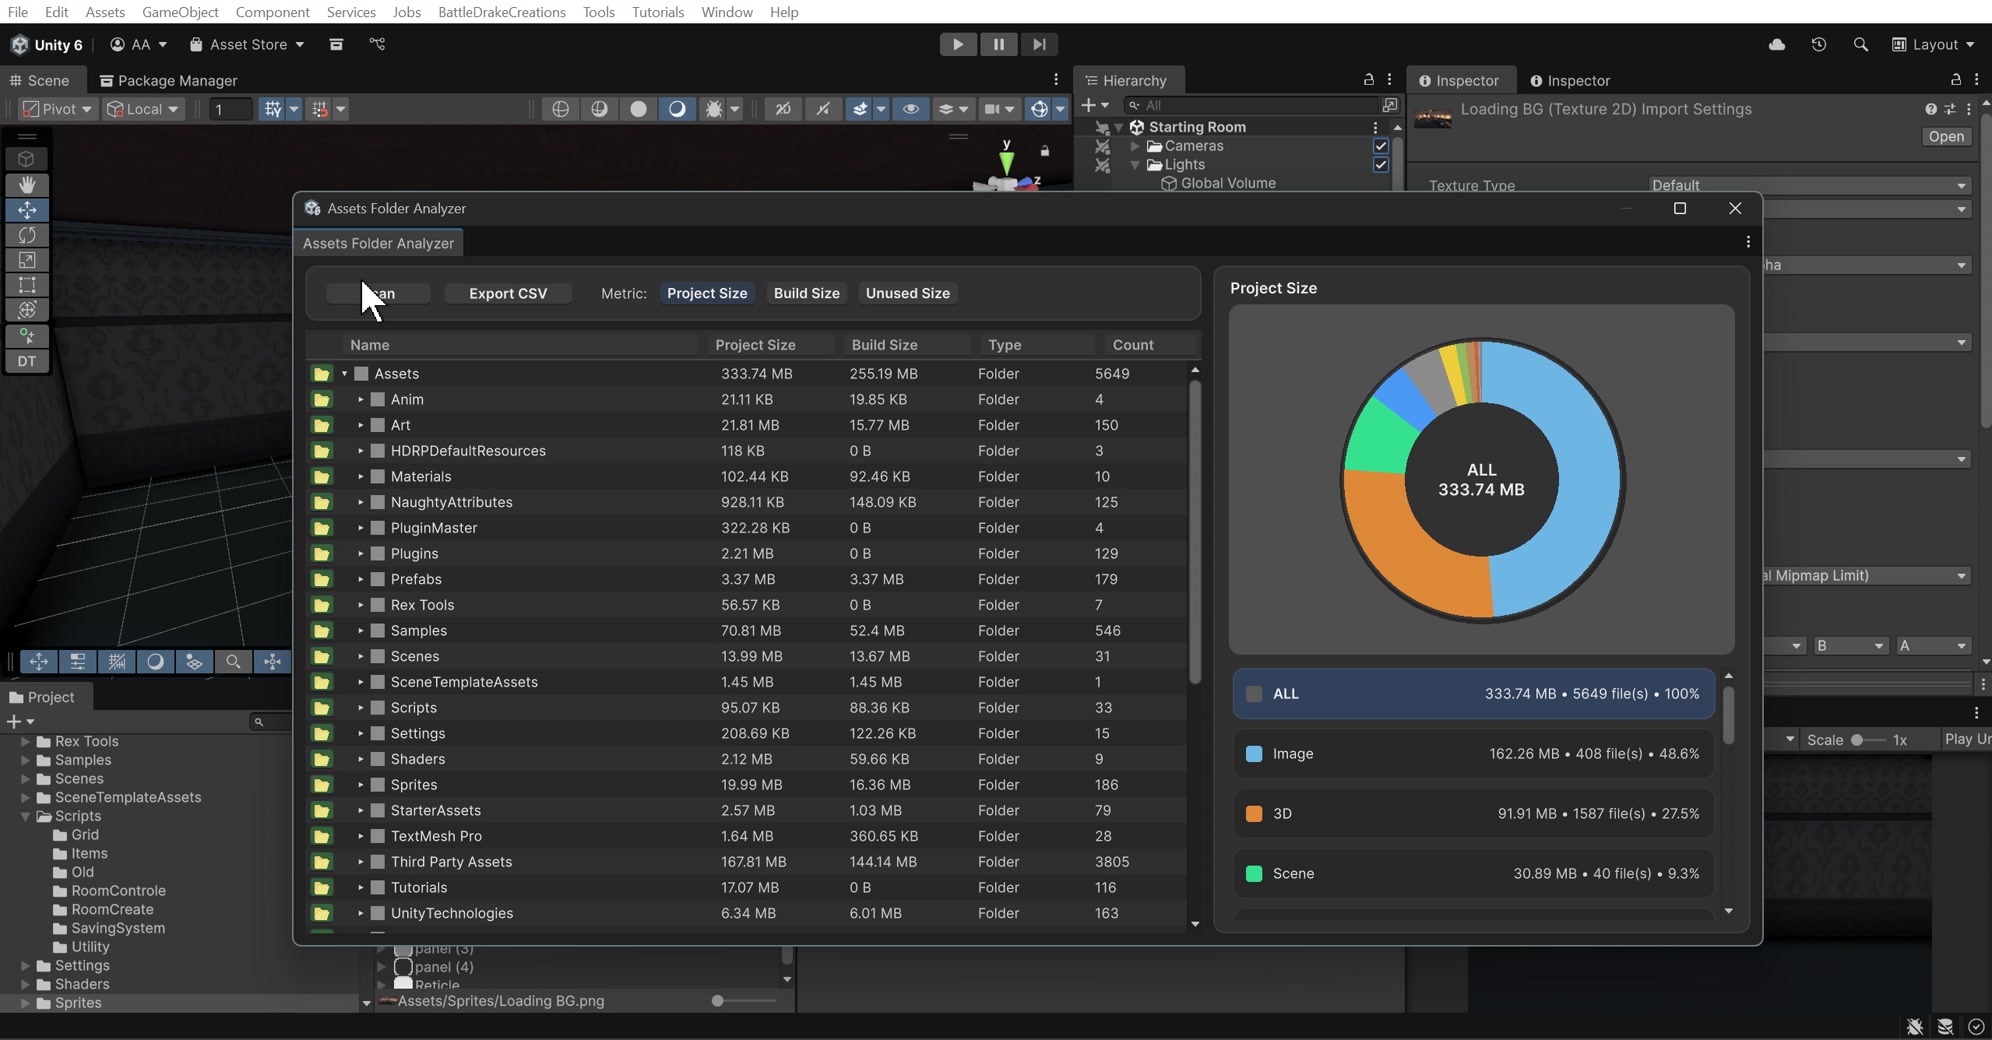Select the Rect transform tool
The width and height of the screenshot is (1992, 1040).
(x=27, y=285)
